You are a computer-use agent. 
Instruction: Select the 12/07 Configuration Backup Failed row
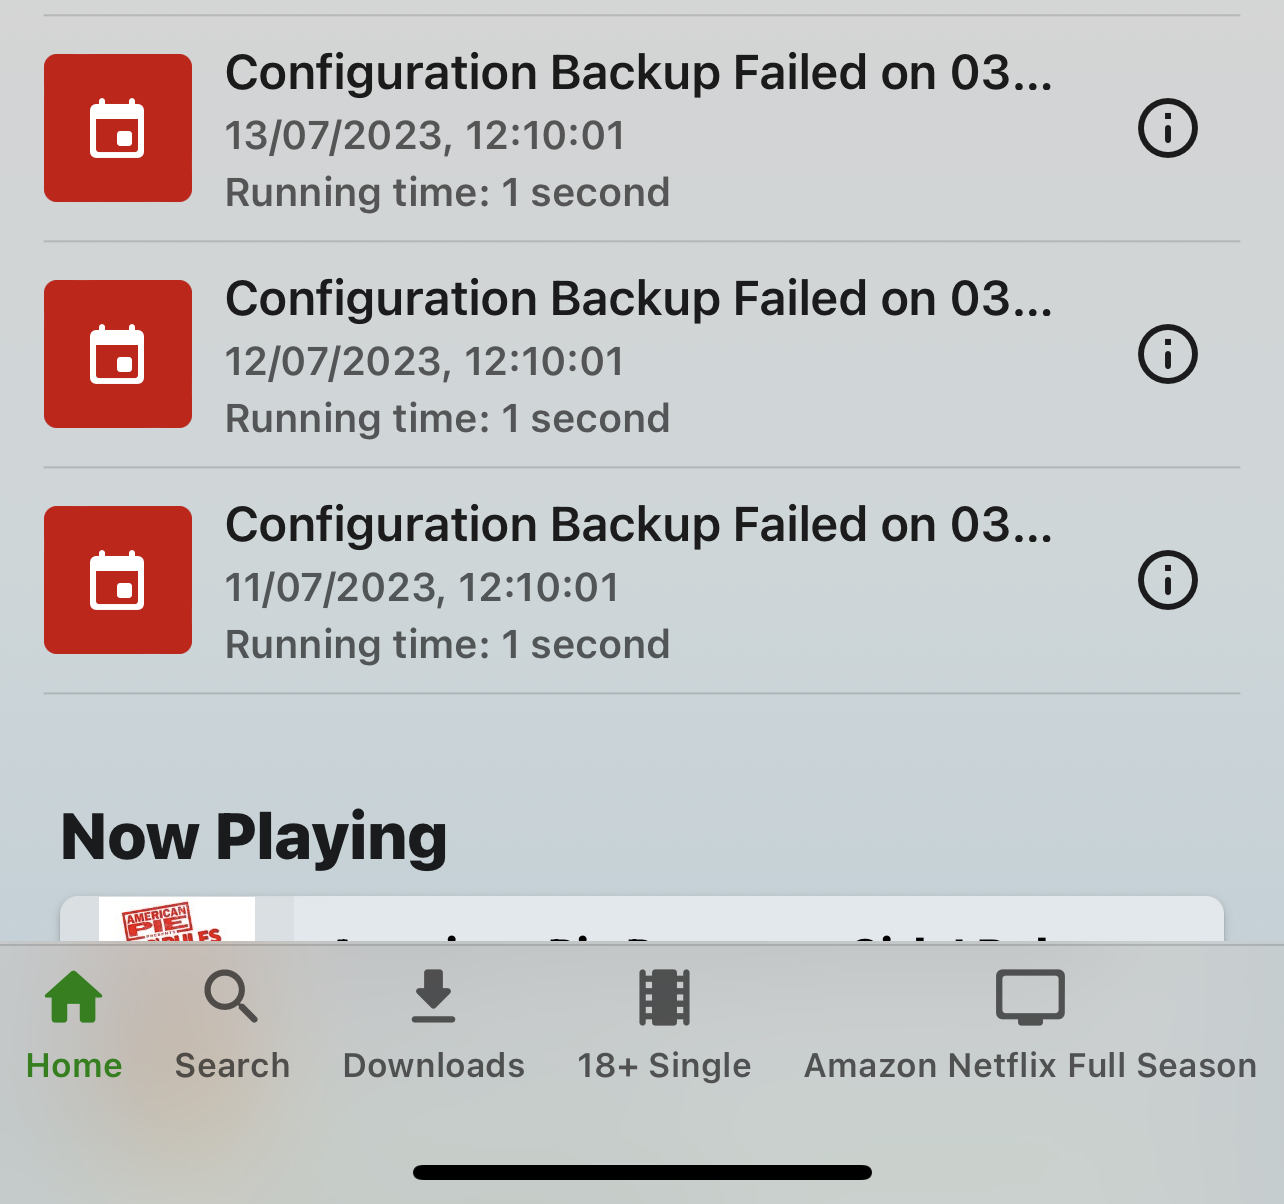640,354
